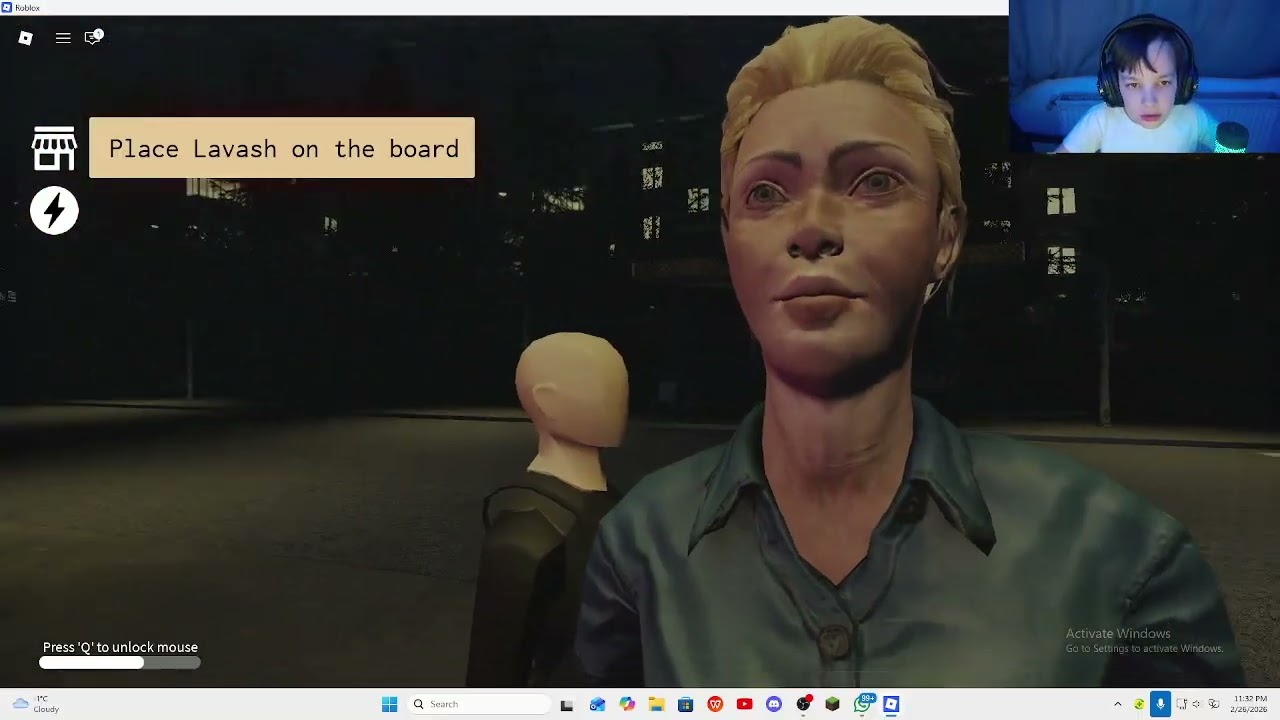Viewport: 1280px width, 720px height.
Task: Open File Explorer from the taskbar
Action: [x=656, y=704]
